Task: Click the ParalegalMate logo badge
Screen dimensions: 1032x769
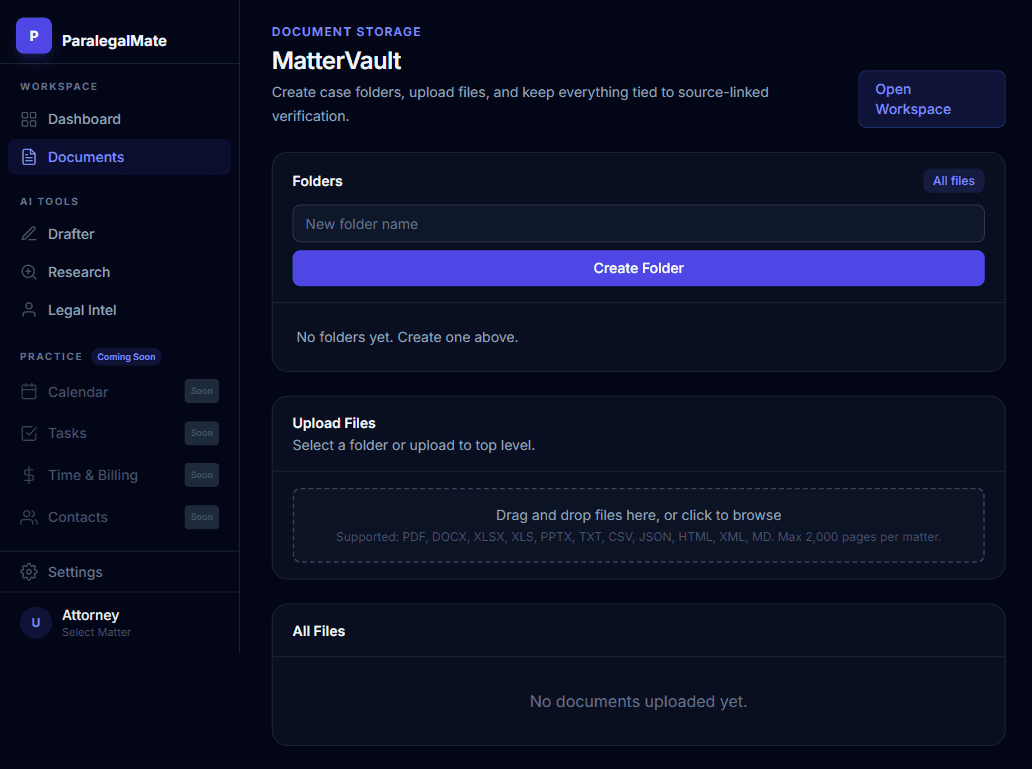Action: 33,35
